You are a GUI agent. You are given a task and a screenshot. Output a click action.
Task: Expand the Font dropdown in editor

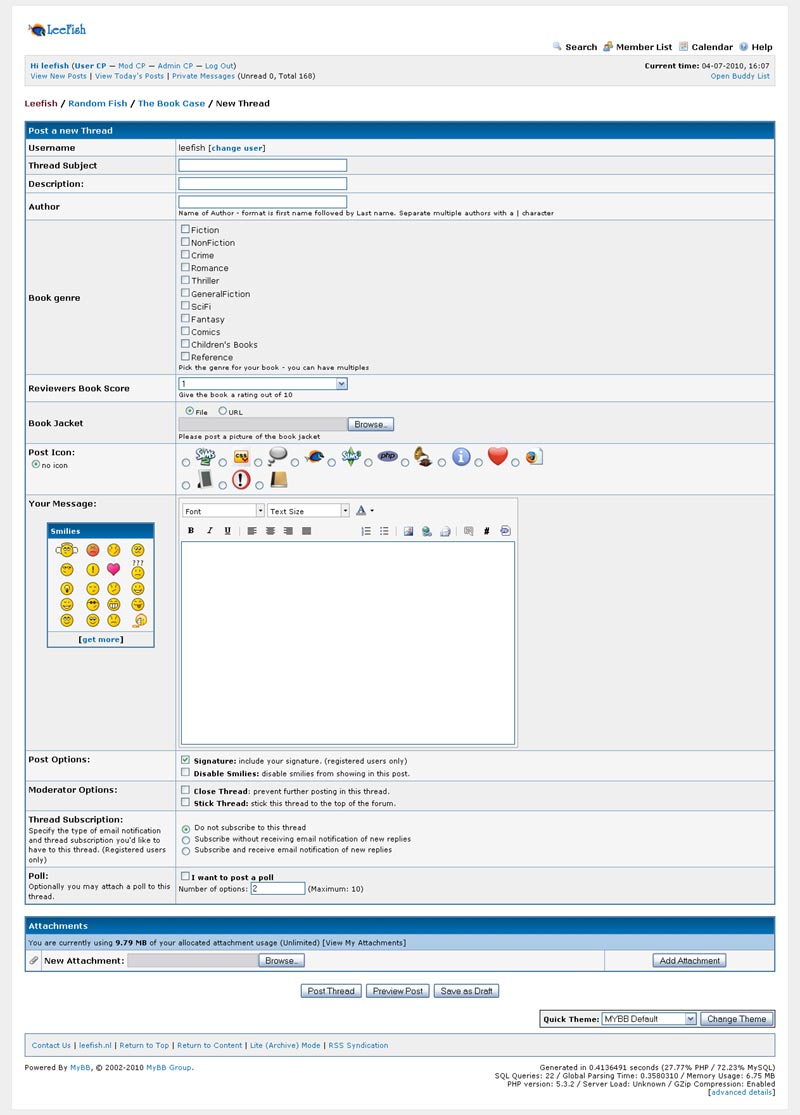224,511
